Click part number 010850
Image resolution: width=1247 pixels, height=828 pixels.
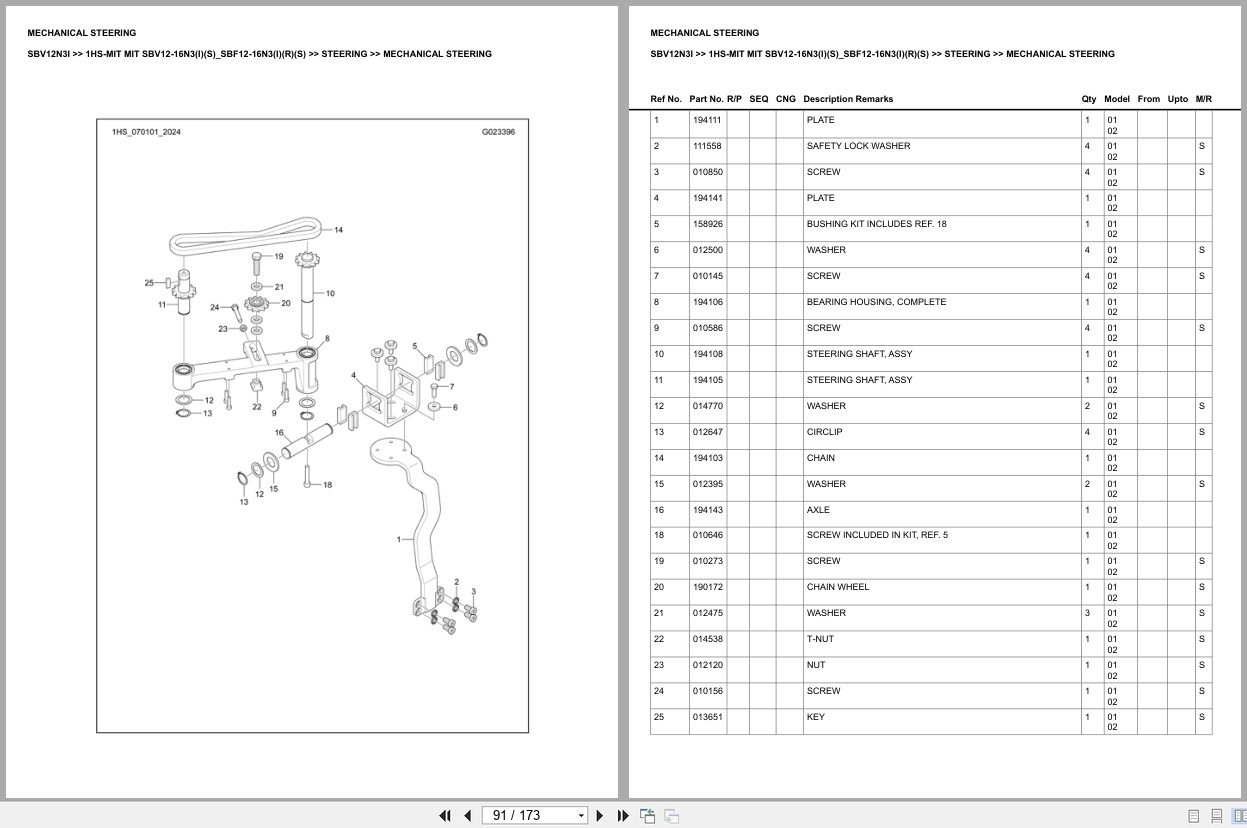point(707,172)
